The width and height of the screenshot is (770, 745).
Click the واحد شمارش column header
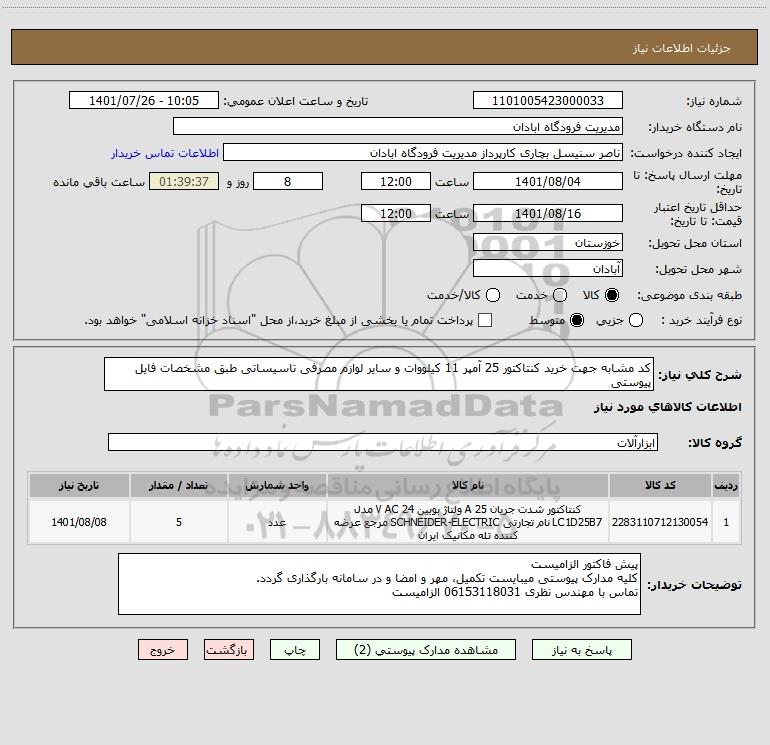point(277,485)
